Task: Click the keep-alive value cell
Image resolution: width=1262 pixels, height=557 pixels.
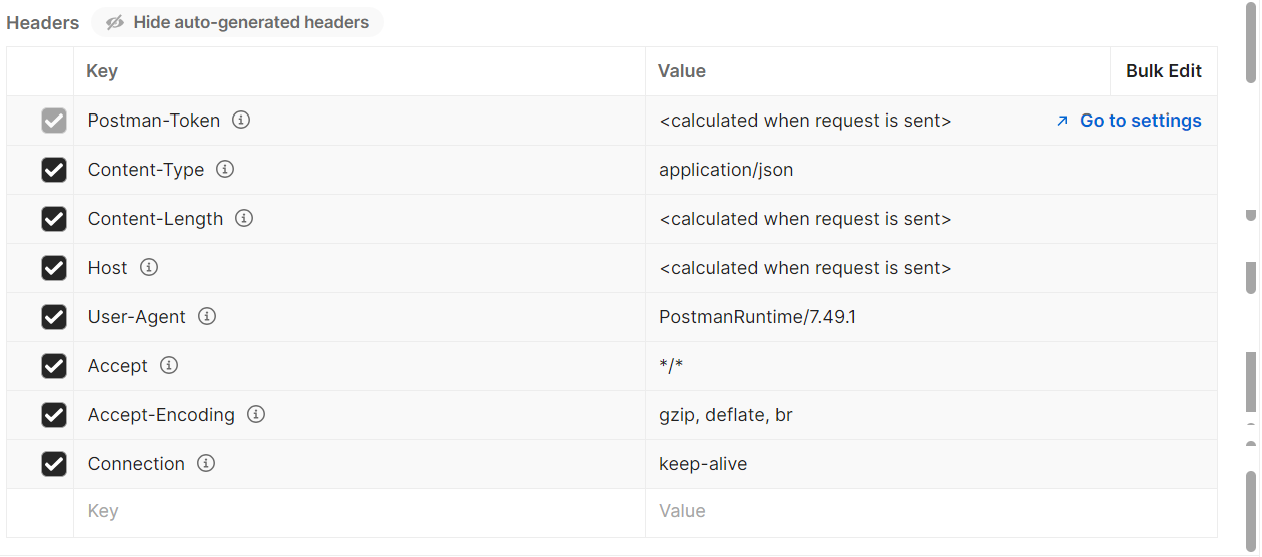Action: 703,464
